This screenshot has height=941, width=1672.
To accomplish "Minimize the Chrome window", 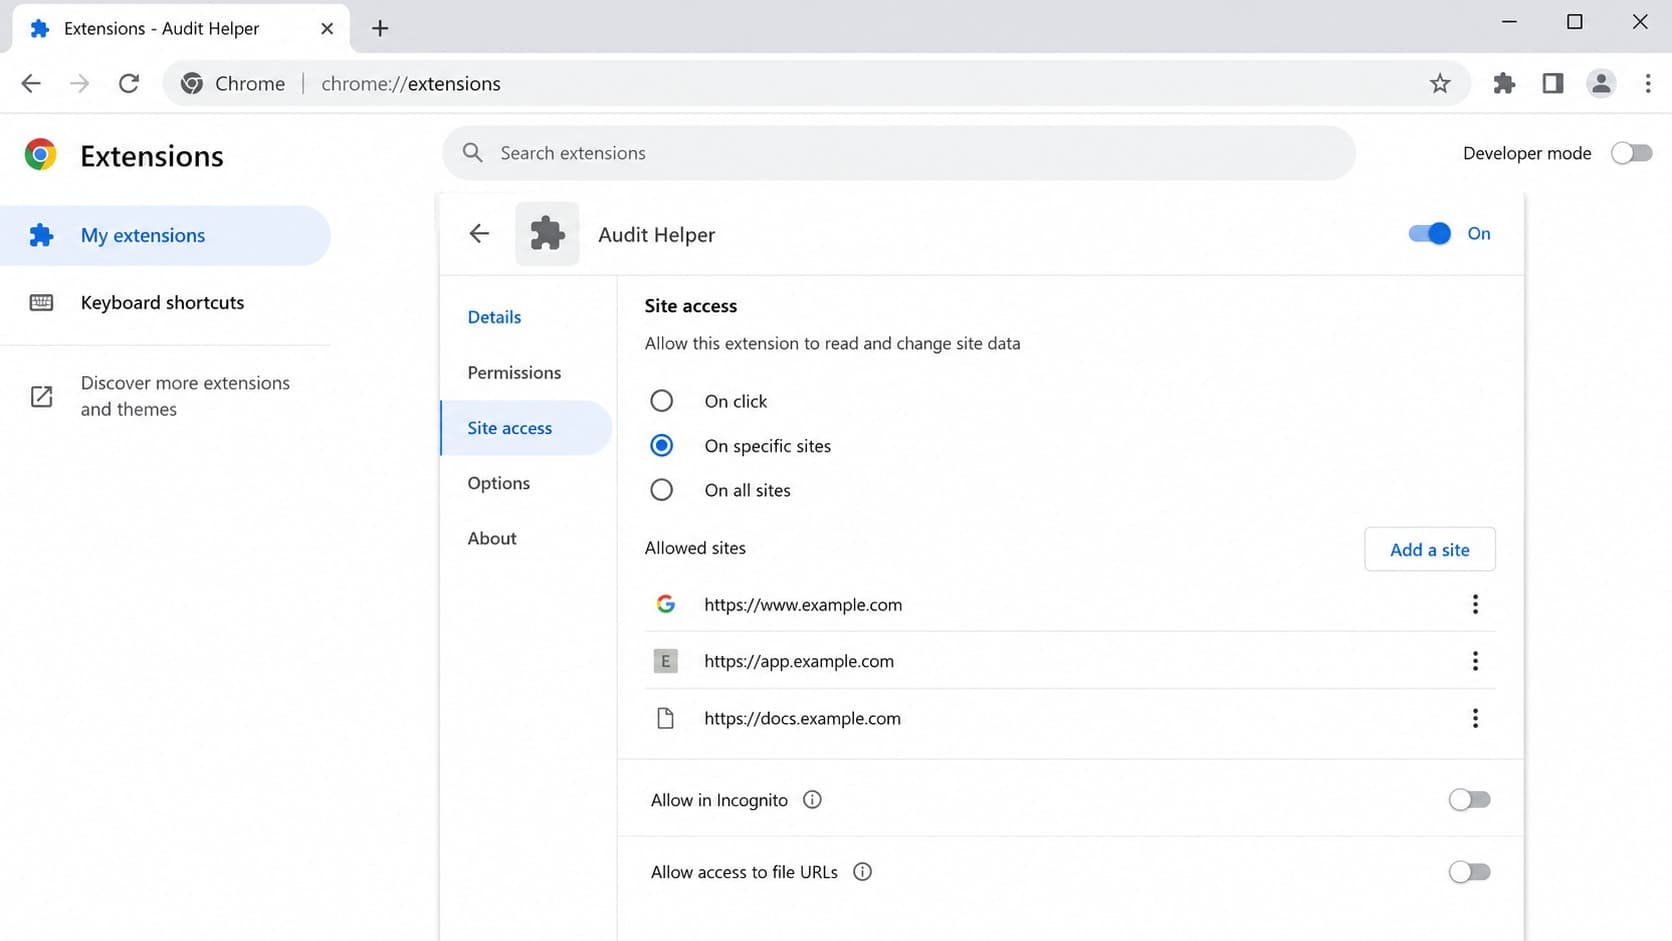I will click(1509, 21).
